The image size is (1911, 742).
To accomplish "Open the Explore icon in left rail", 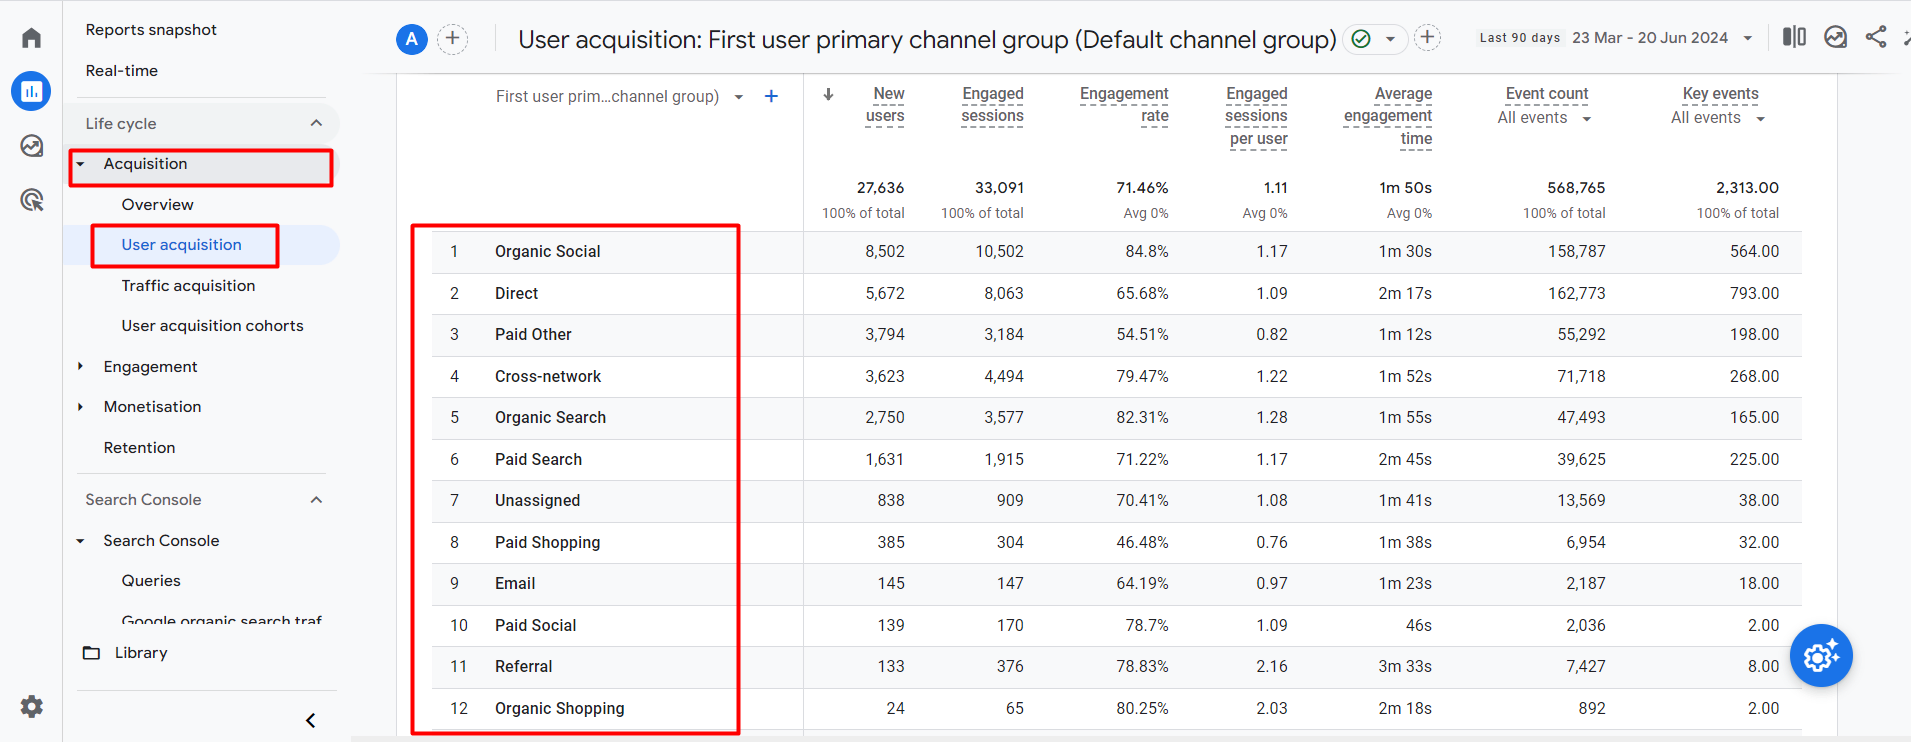I will point(31,146).
